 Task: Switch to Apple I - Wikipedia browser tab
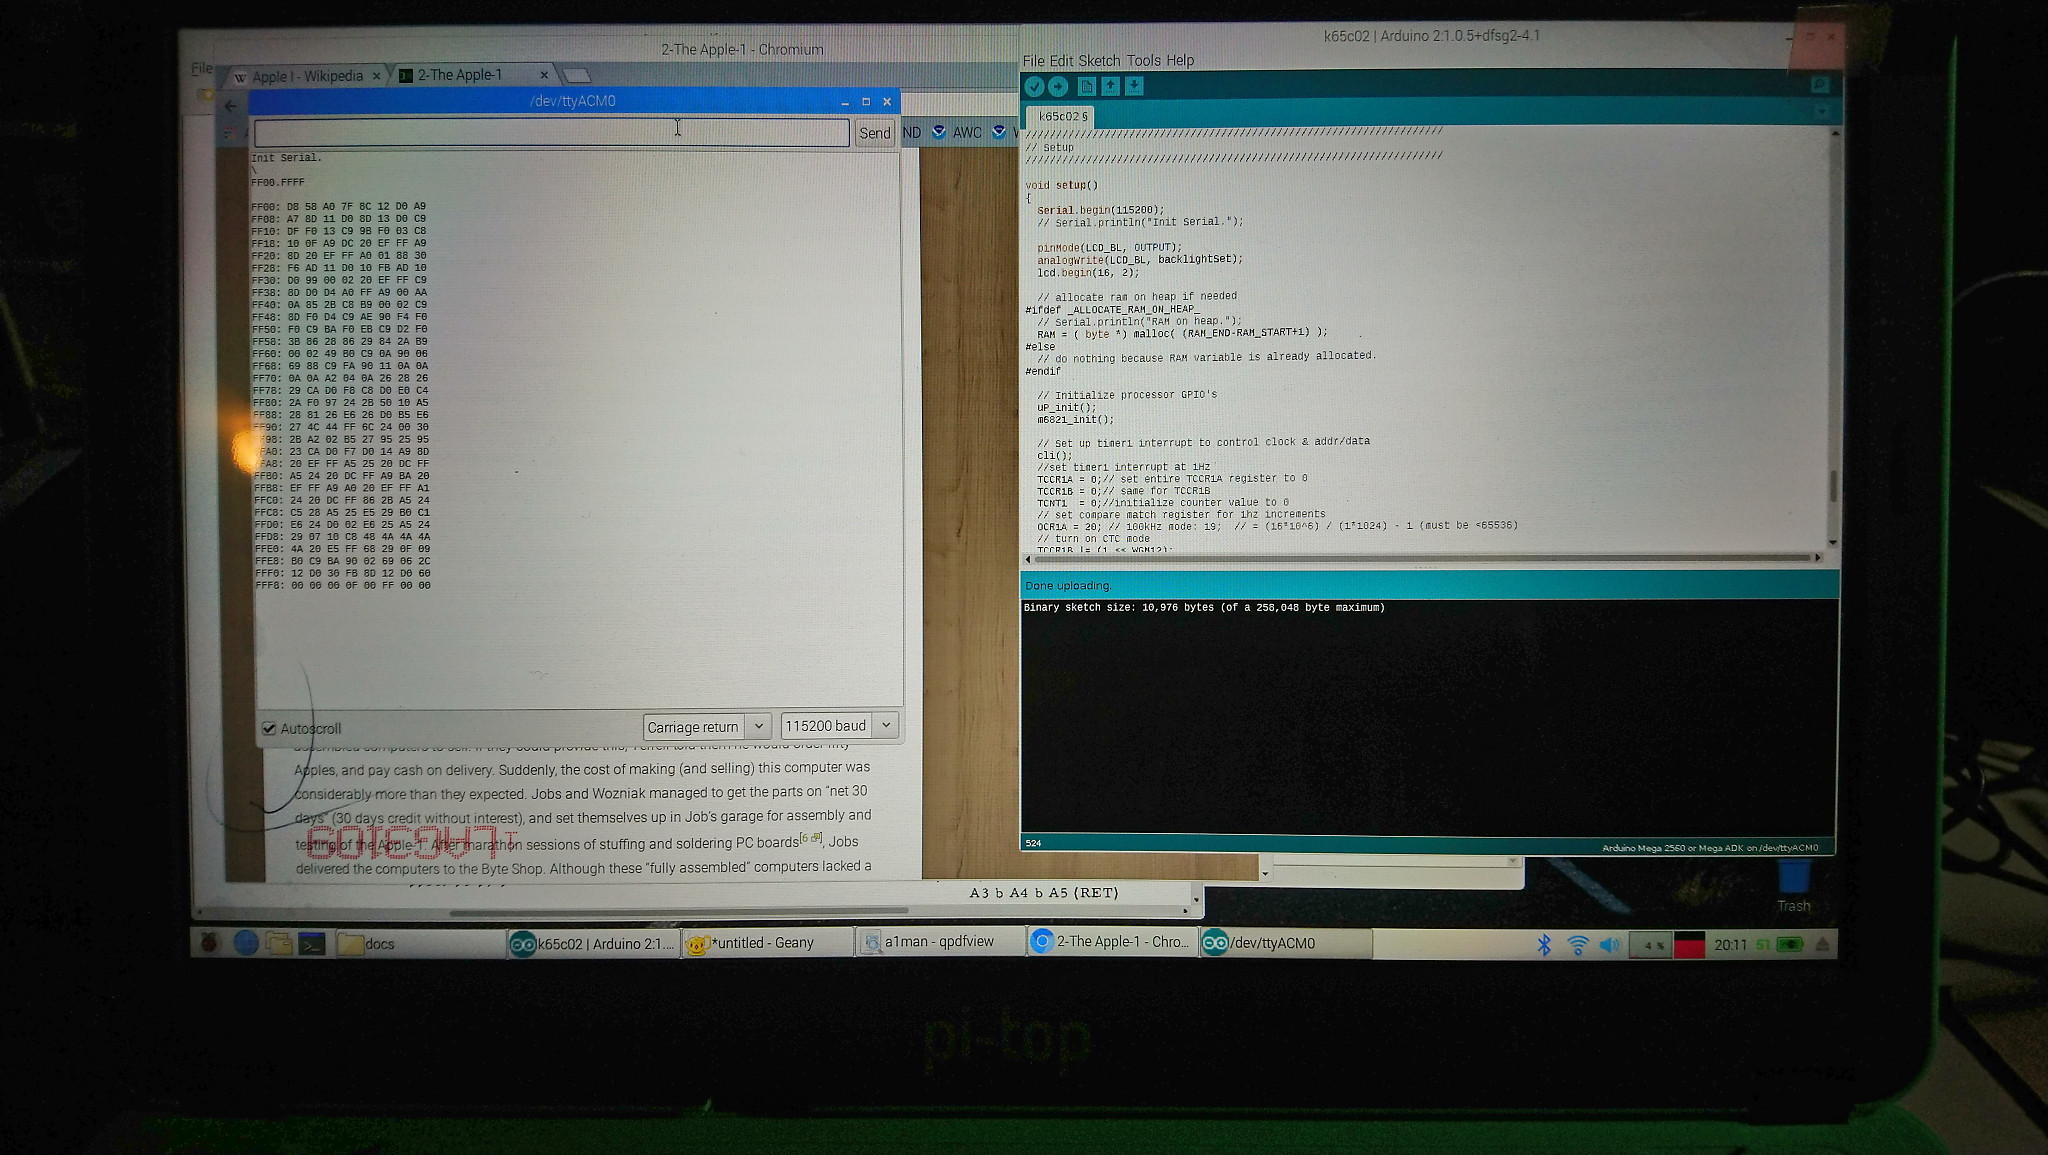pyautogui.click(x=306, y=76)
